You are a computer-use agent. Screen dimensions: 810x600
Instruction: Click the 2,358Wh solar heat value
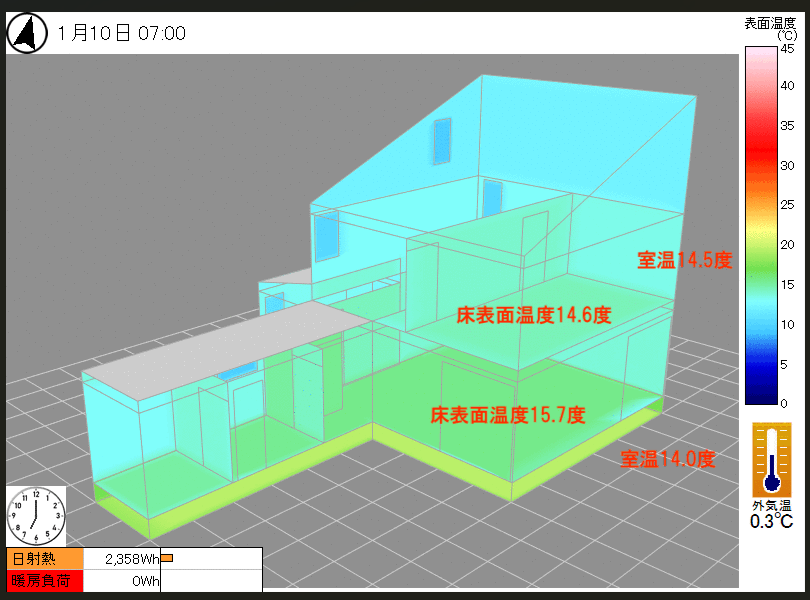tap(123, 558)
